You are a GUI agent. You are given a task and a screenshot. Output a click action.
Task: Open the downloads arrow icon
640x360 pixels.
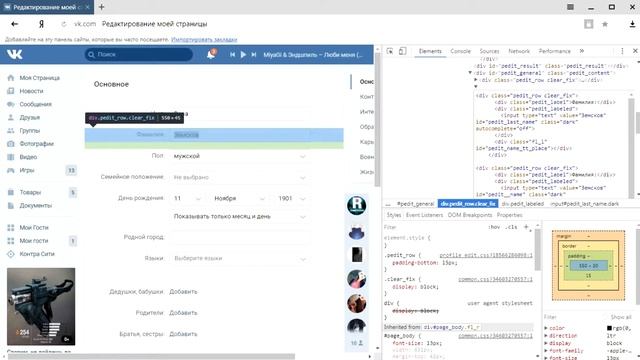(x=632, y=24)
